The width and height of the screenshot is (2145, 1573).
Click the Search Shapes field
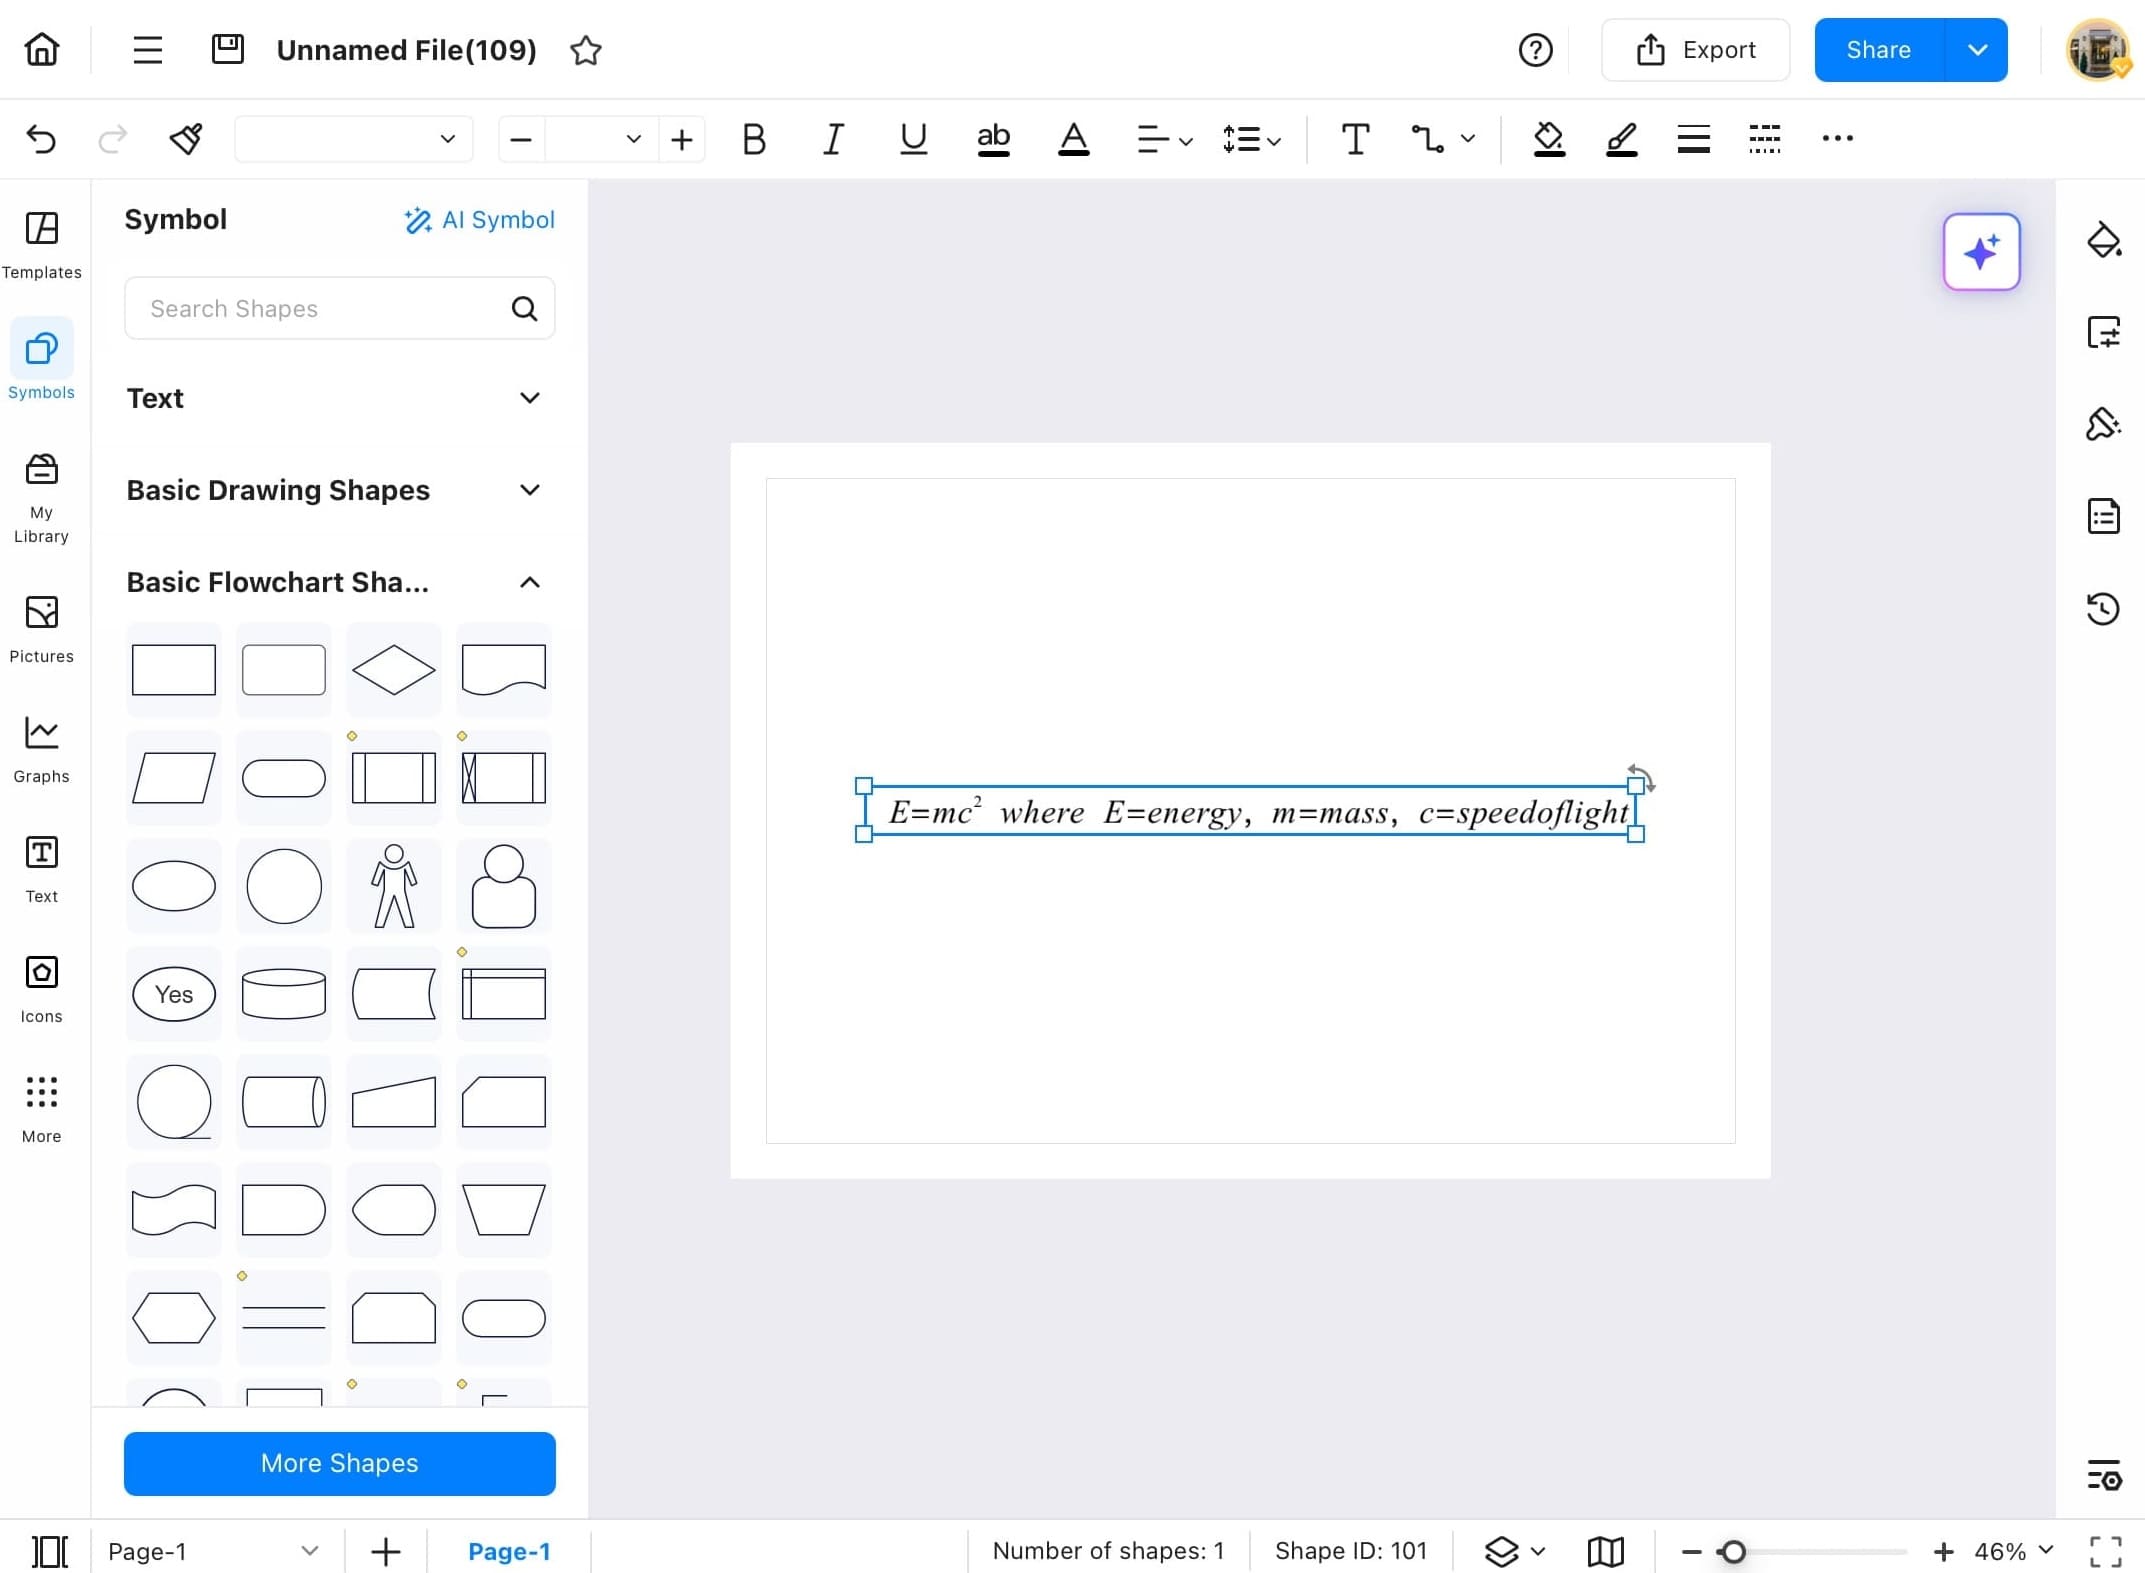click(320, 308)
